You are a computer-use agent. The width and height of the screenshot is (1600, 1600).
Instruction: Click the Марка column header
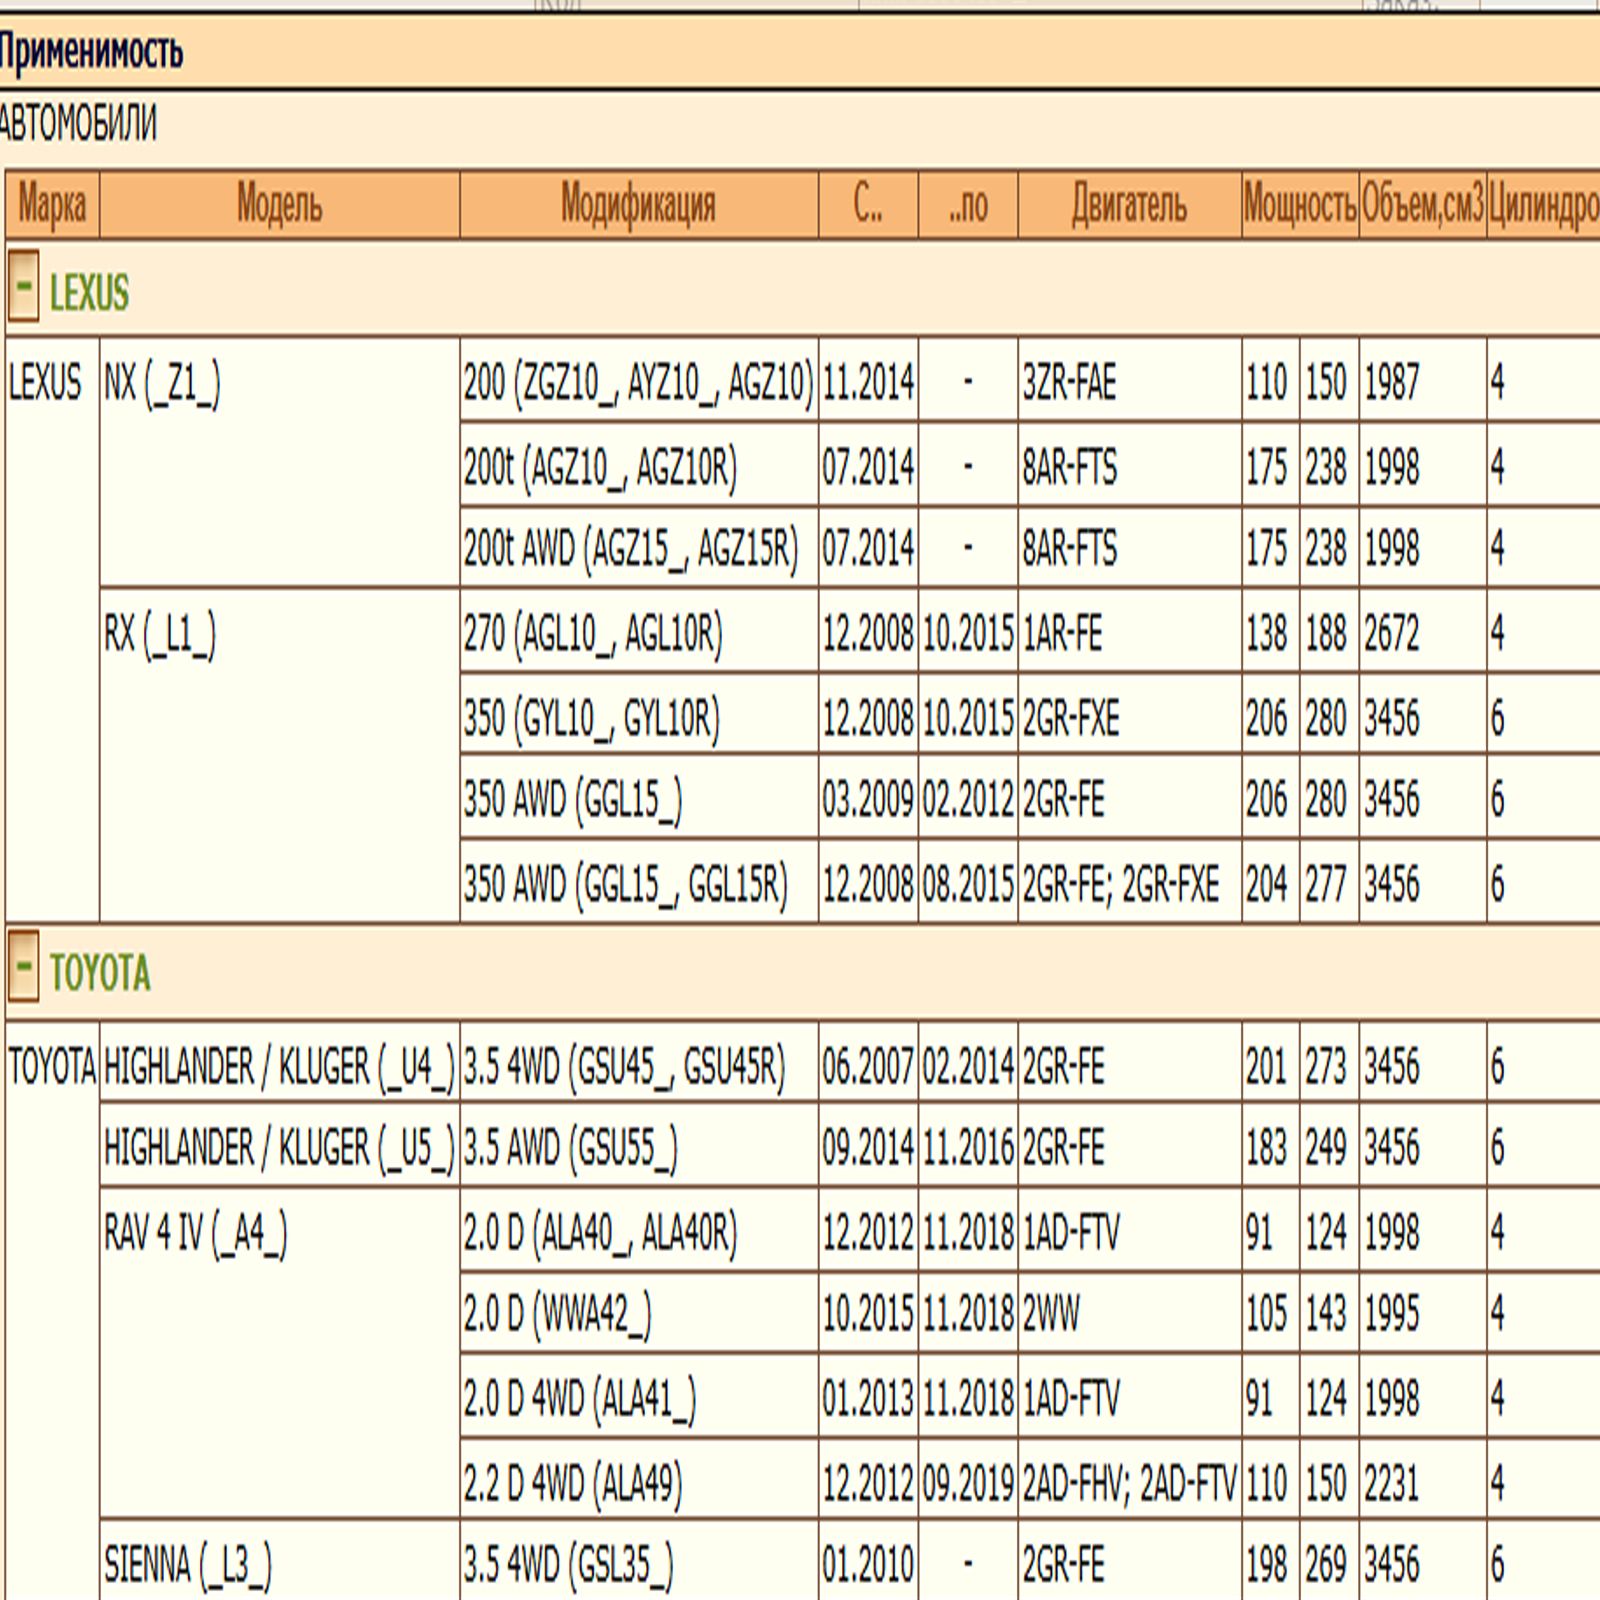pos(52,205)
